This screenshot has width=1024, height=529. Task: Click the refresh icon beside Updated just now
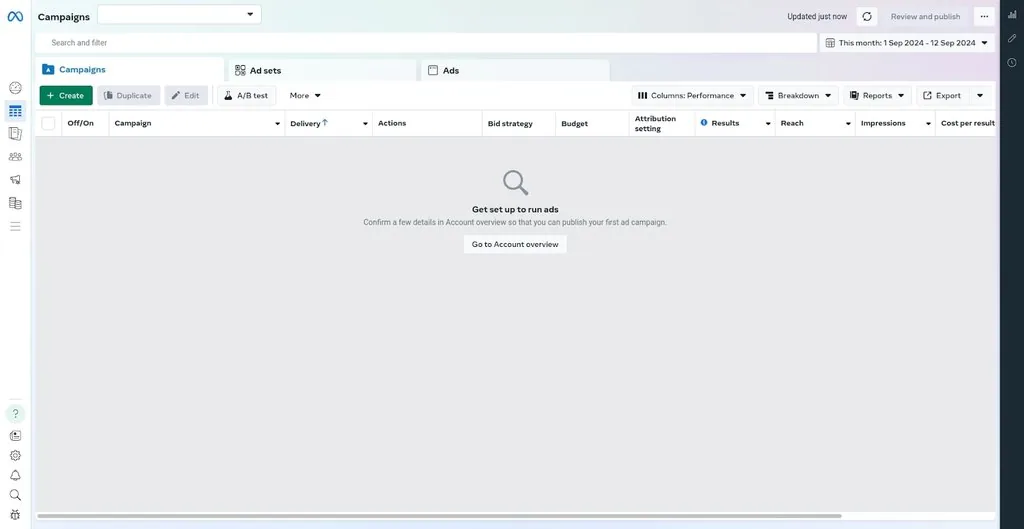(x=867, y=16)
